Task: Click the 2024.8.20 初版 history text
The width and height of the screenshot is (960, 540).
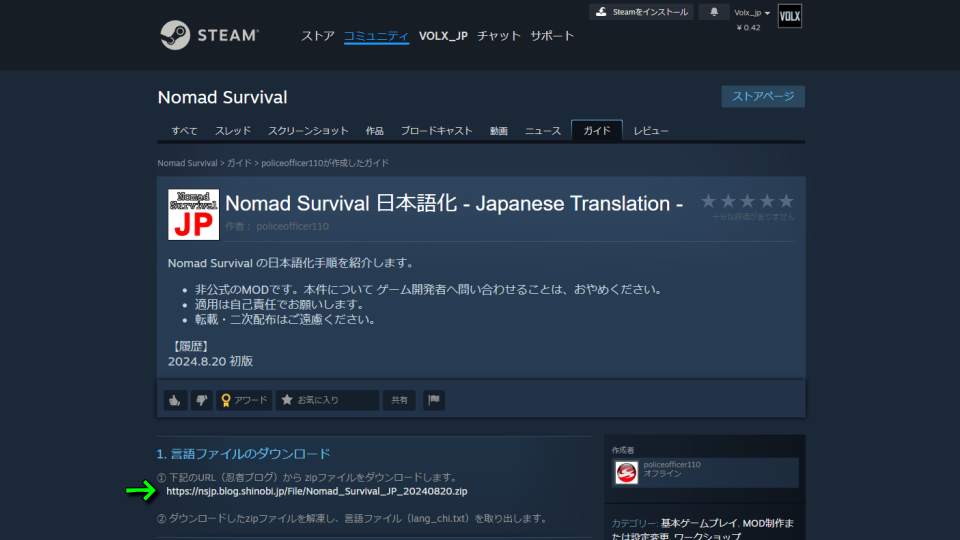Action: pos(211,361)
